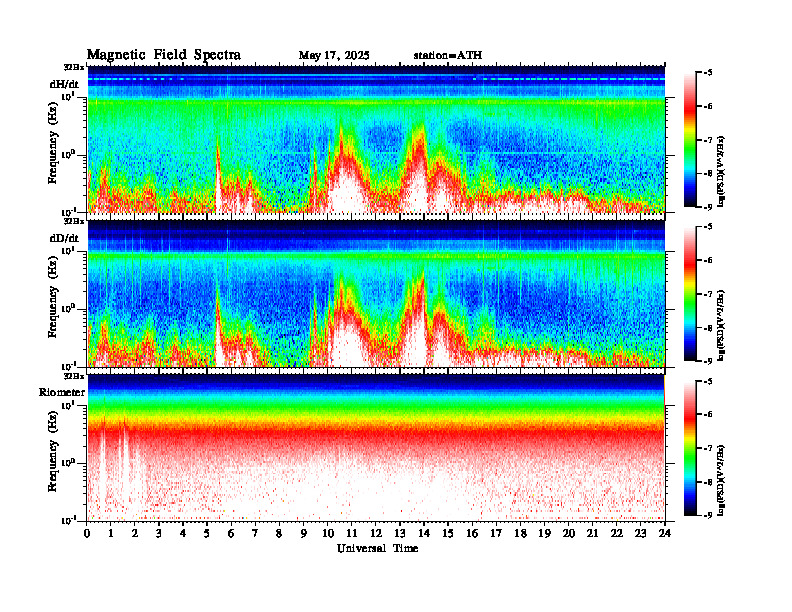Image resolution: width=792 pixels, height=612 pixels.
Task: Click the "1" tick on the Universal Time axis
Action: [x=111, y=534]
